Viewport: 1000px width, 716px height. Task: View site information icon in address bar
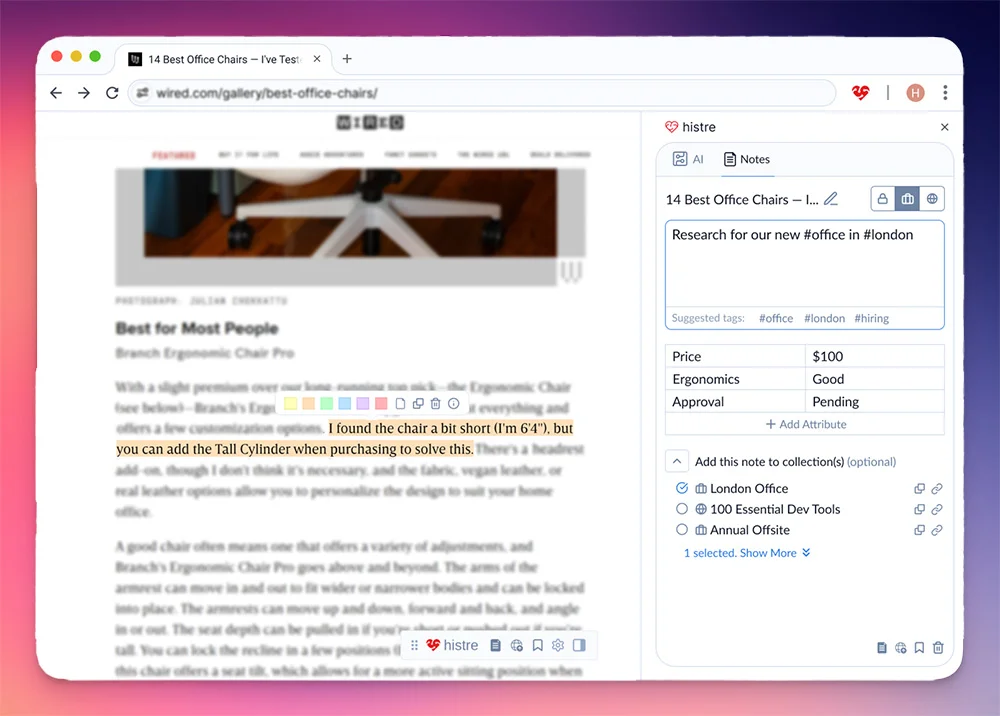point(142,93)
